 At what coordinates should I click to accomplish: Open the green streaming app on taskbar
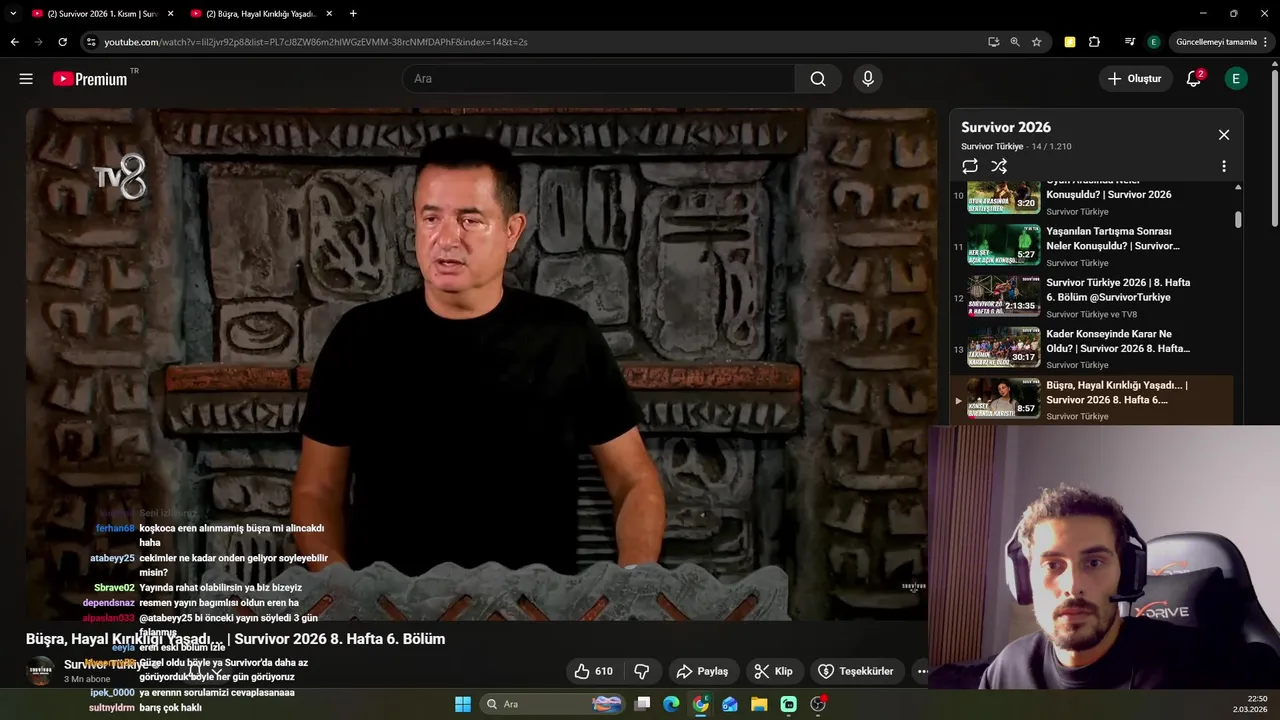789,704
